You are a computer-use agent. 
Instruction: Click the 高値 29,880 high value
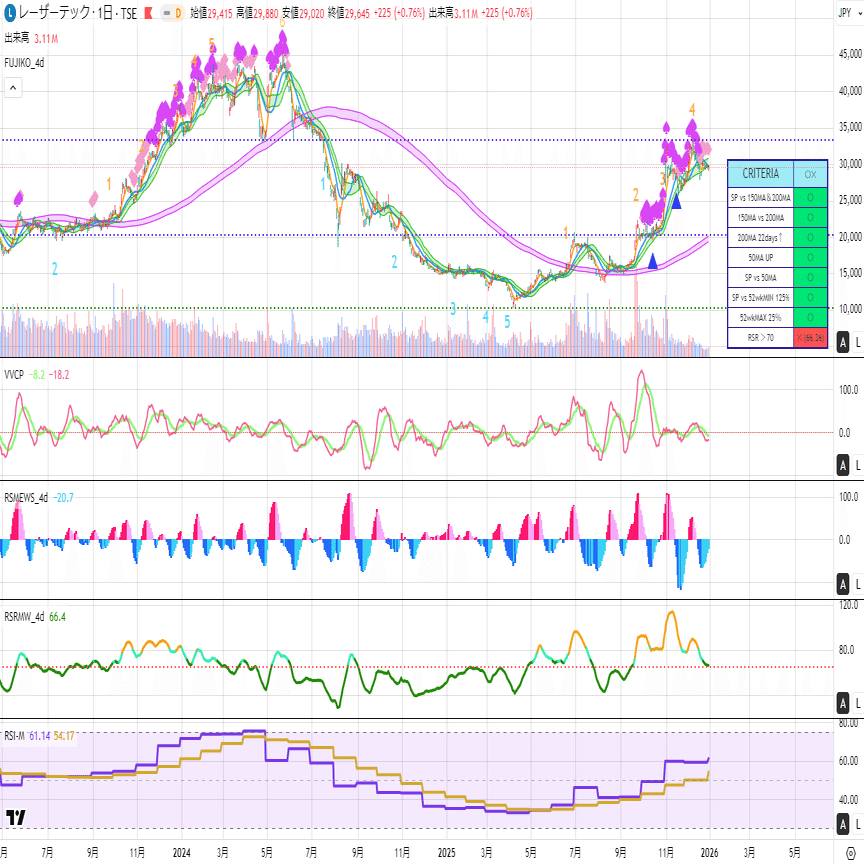click(257, 13)
